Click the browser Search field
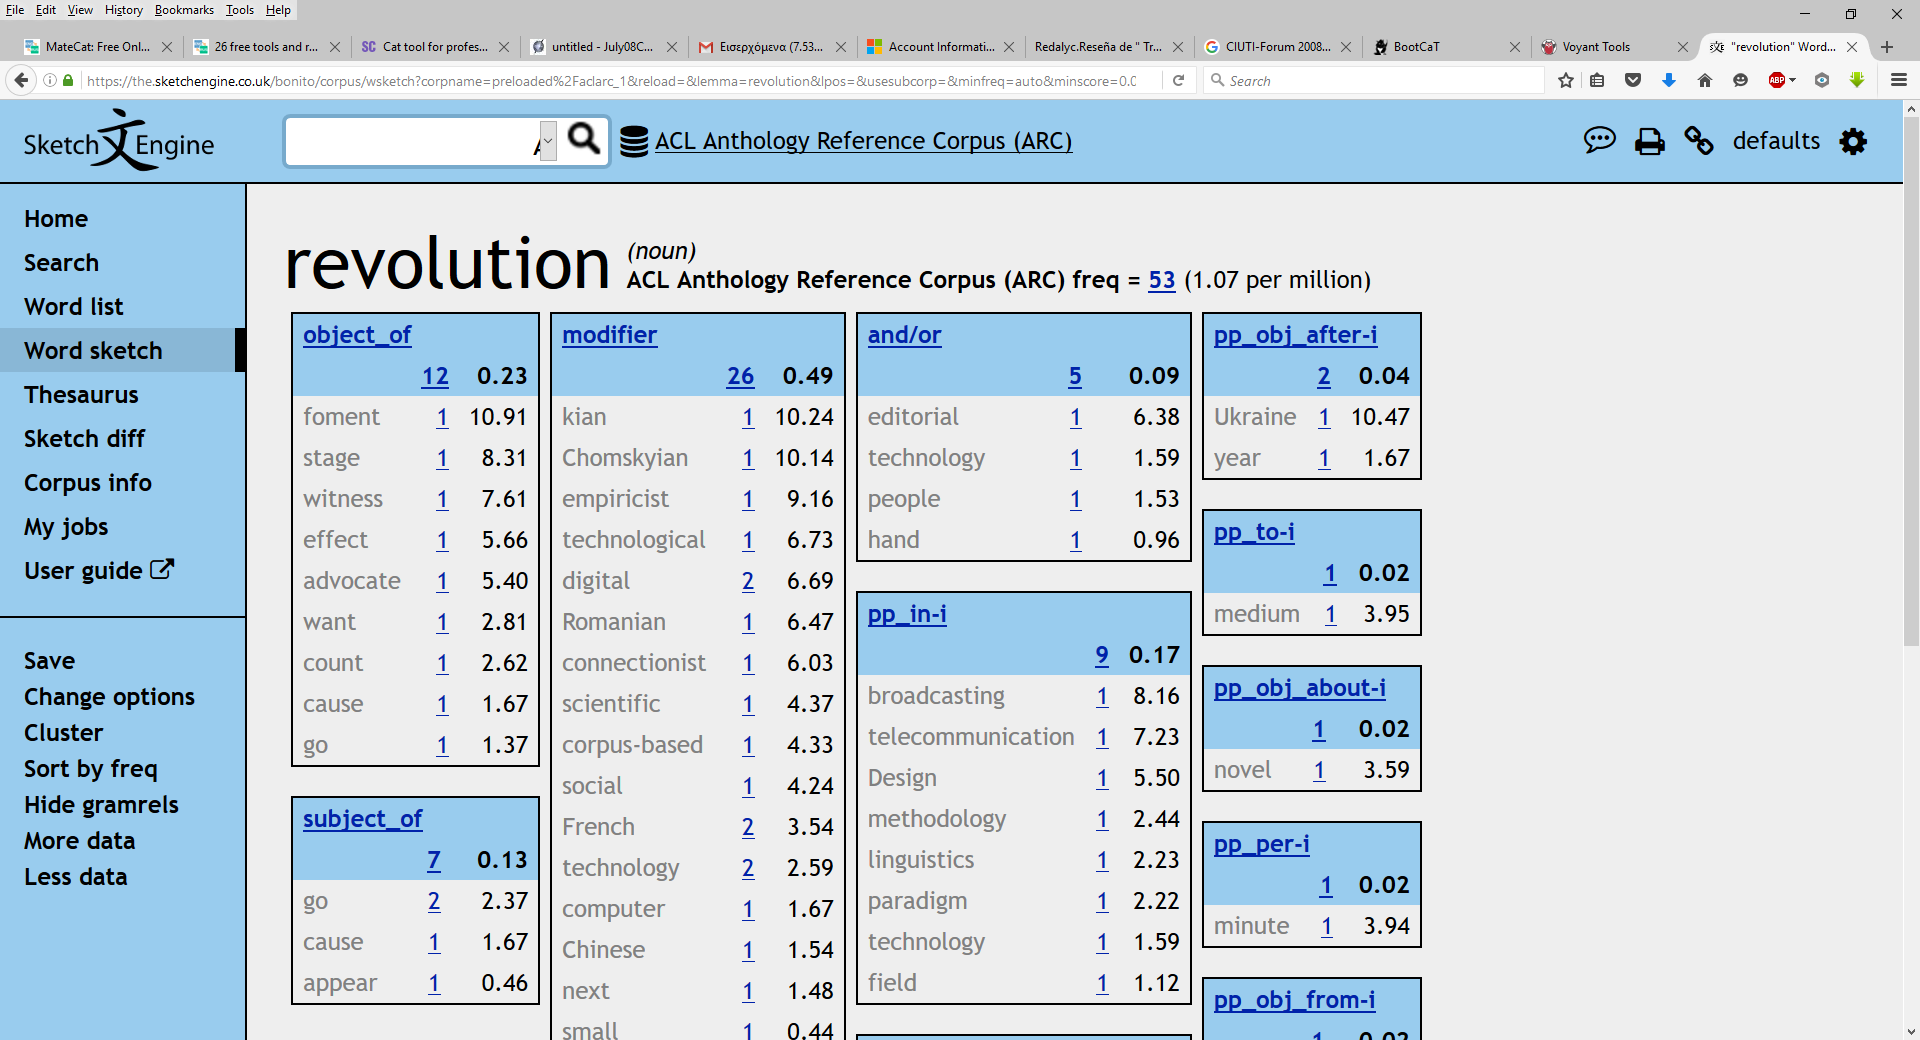 pos(1375,81)
